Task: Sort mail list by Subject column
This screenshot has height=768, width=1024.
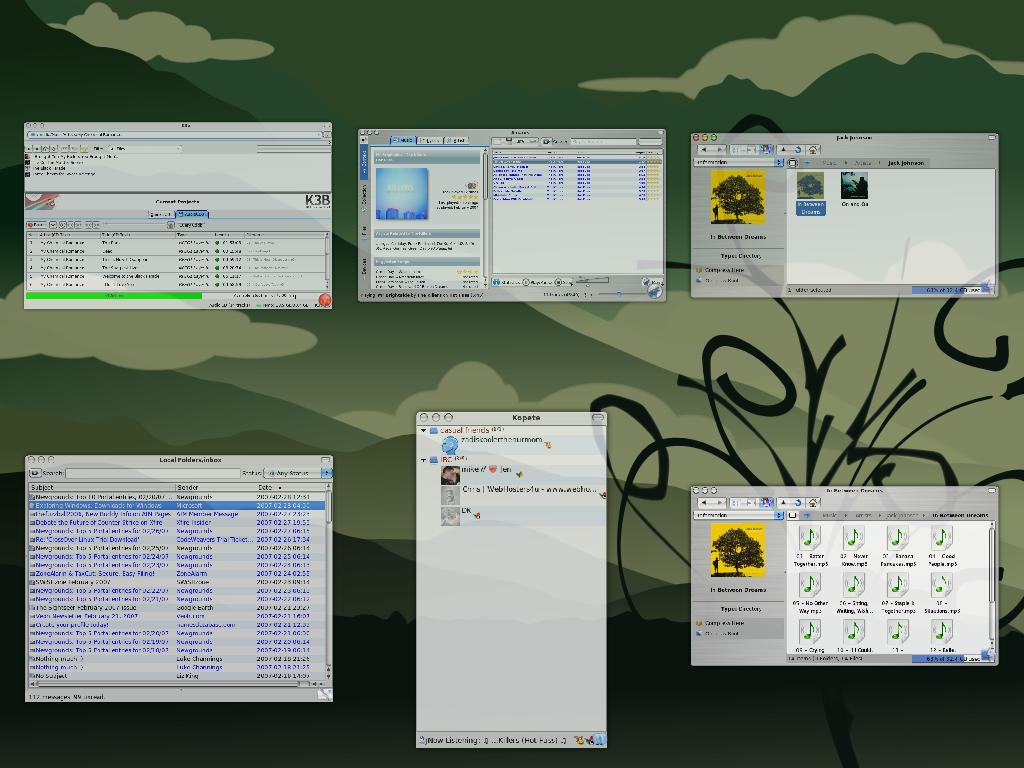Action: tap(102, 487)
